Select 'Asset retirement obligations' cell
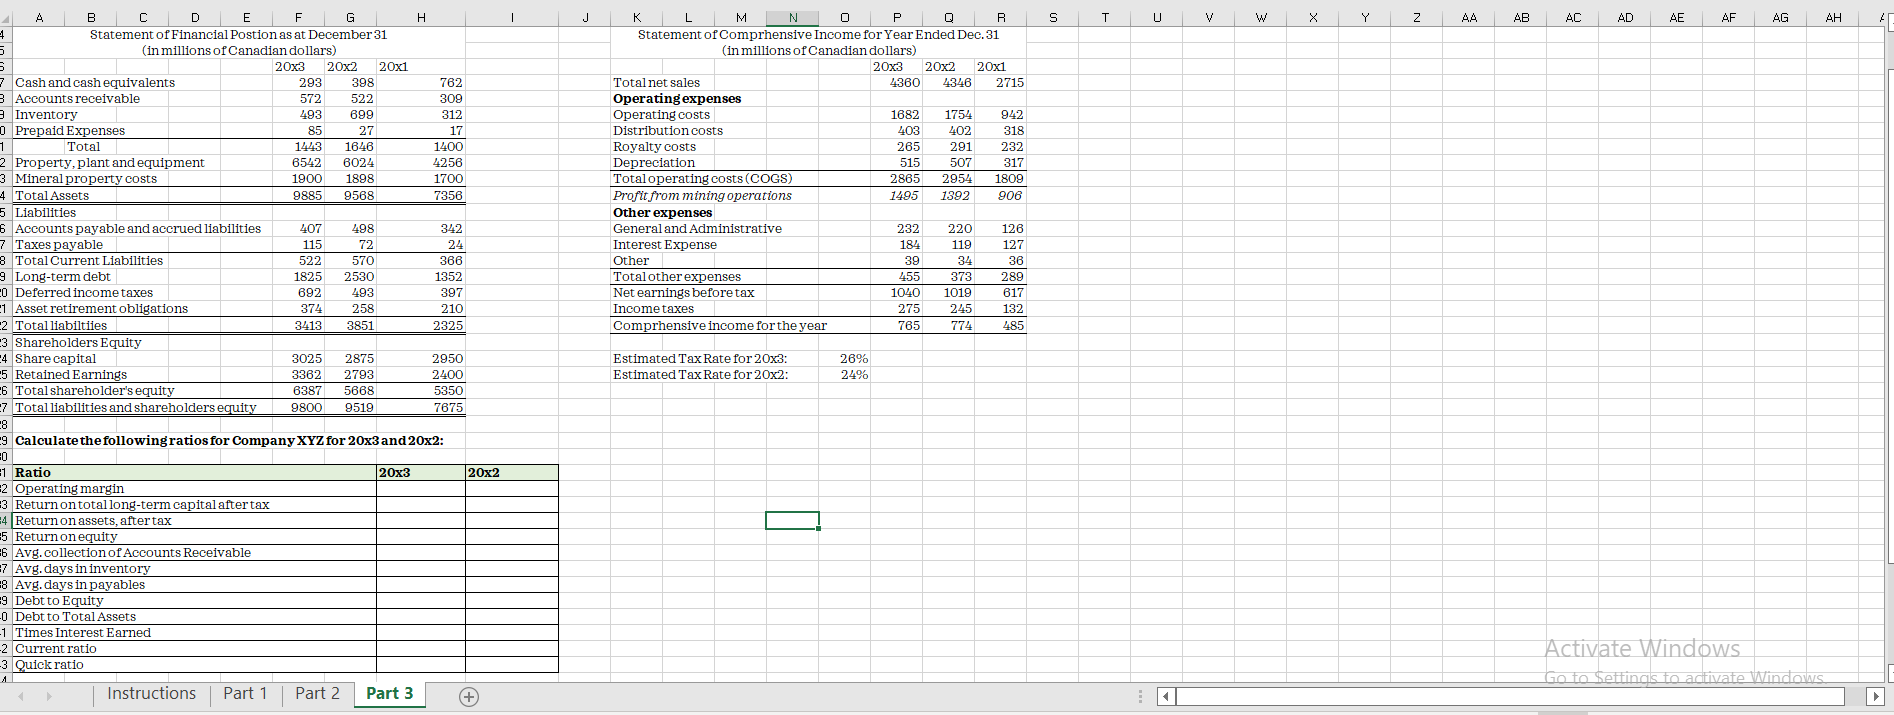1894x715 pixels. [x=102, y=309]
